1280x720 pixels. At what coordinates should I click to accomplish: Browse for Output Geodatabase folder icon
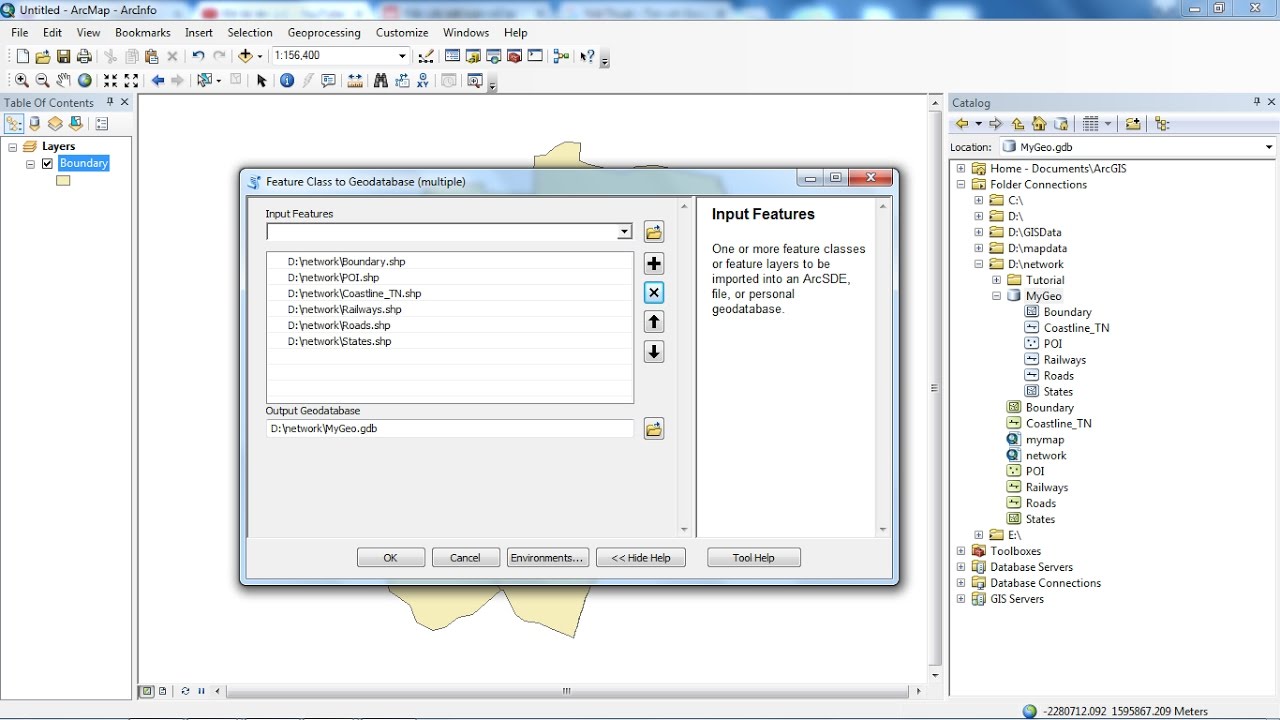point(654,430)
